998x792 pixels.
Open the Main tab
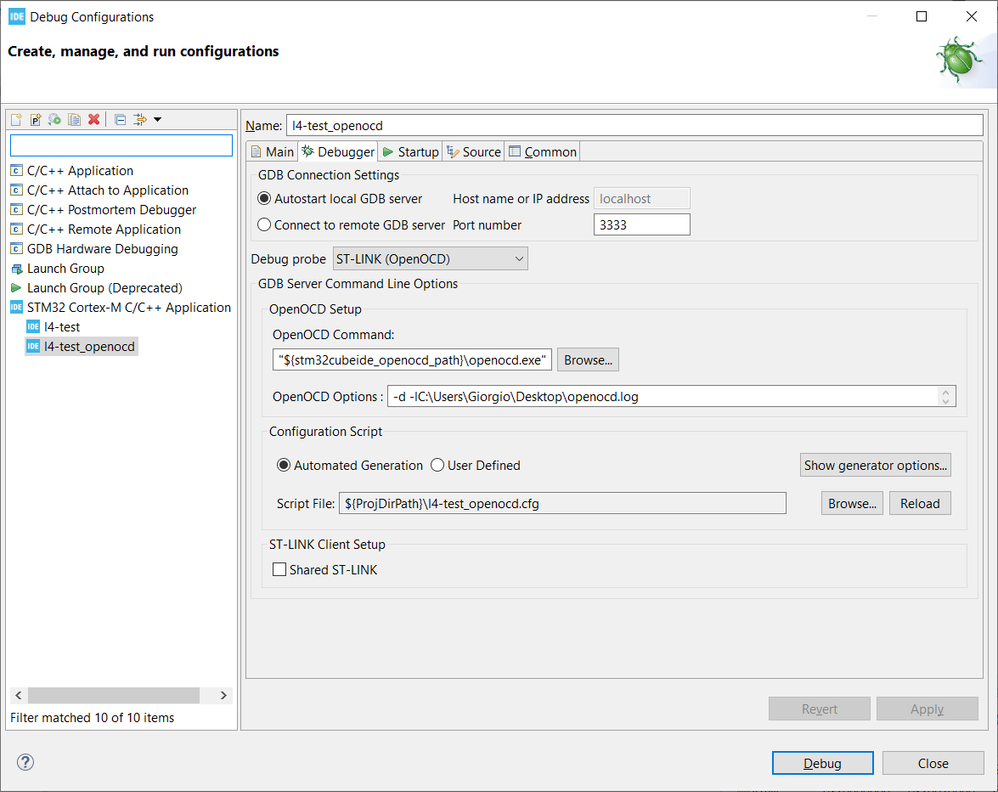click(272, 152)
